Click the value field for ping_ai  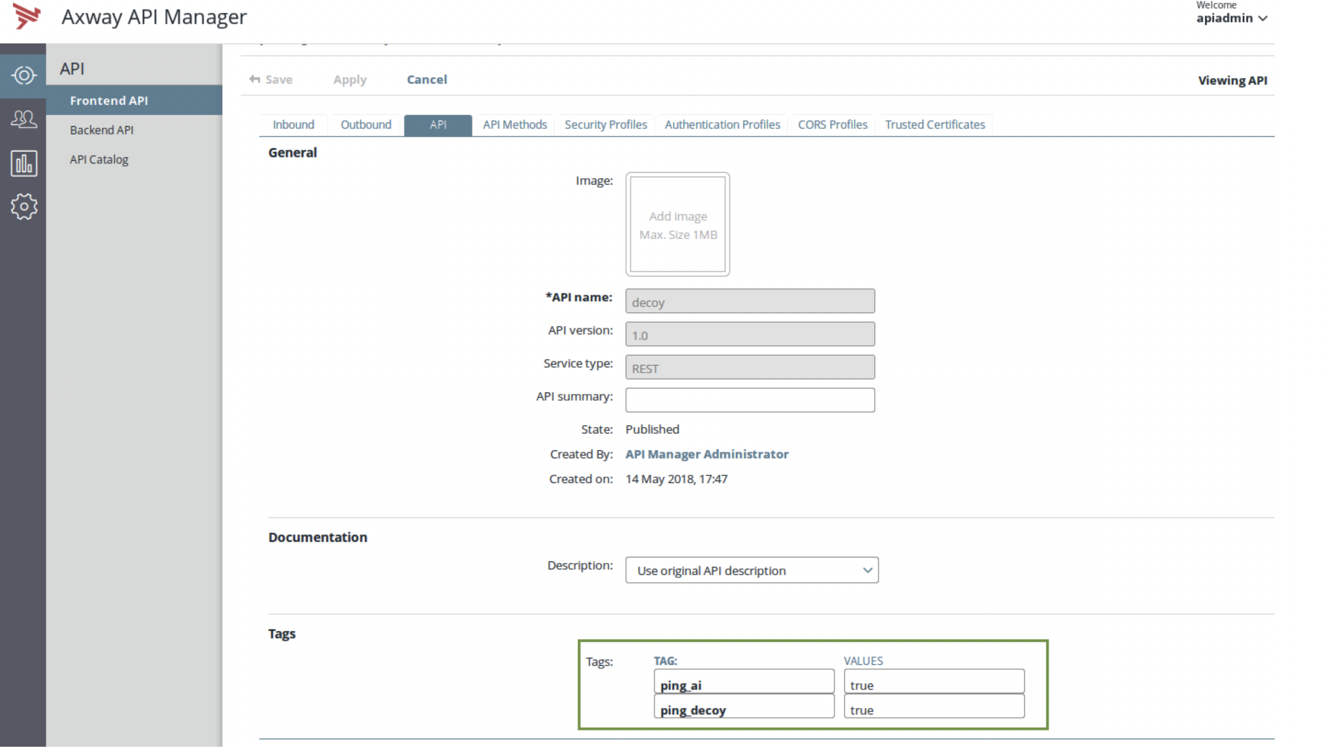pos(934,682)
